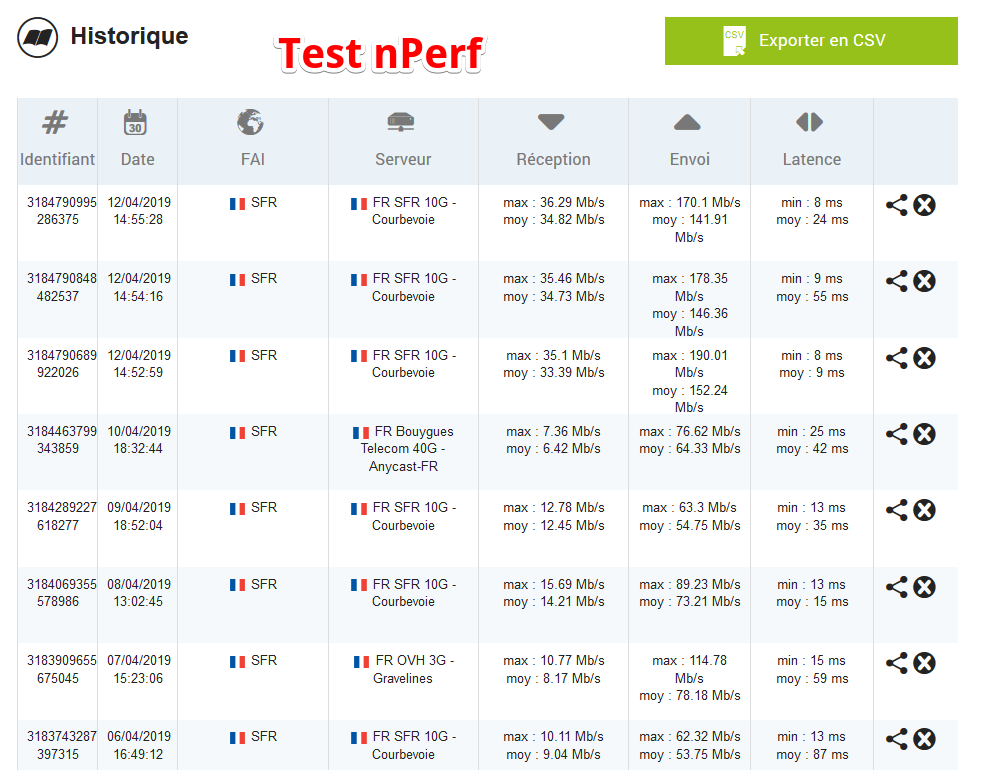Share the Bouygues Telecom test result
This screenshot has height=770, width=983.
click(x=897, y=434)
